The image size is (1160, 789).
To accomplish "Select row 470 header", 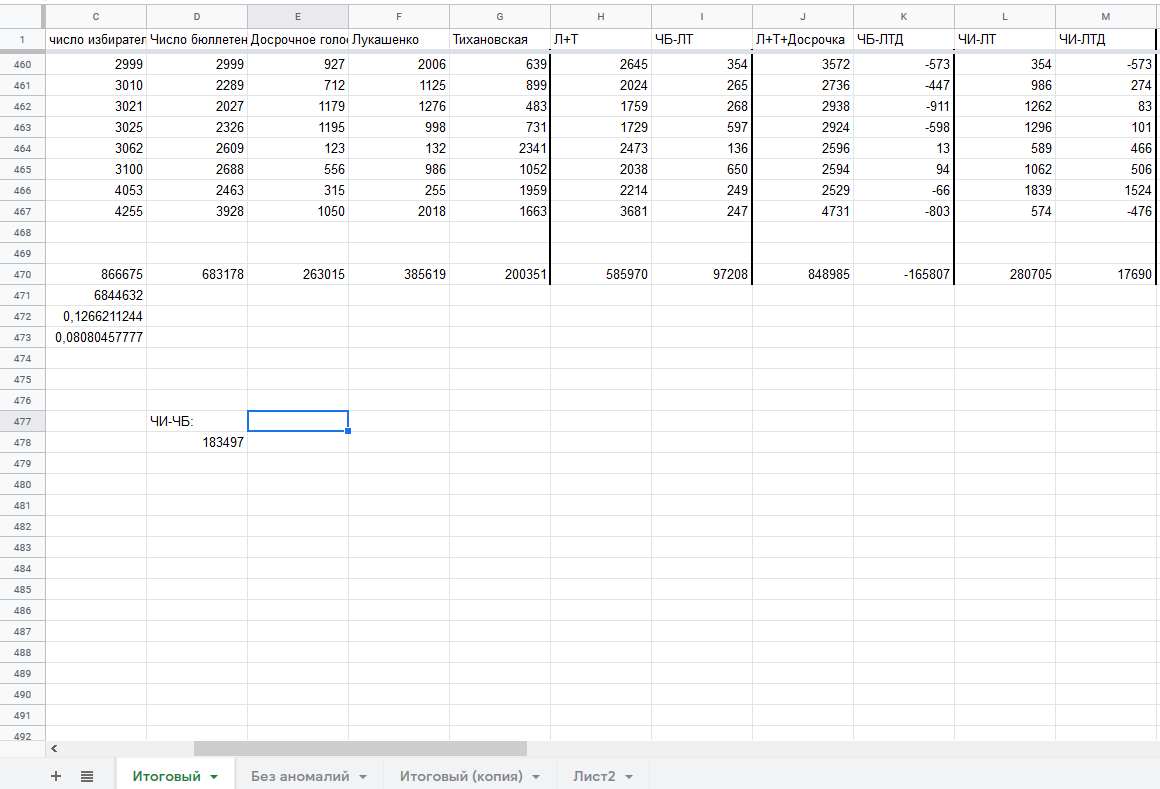I will coord(22,274).
